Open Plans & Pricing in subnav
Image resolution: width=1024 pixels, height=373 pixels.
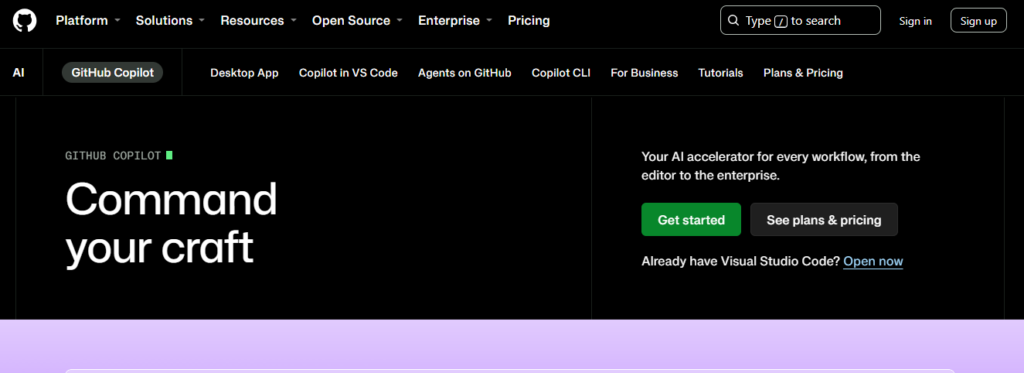[803, 73]
